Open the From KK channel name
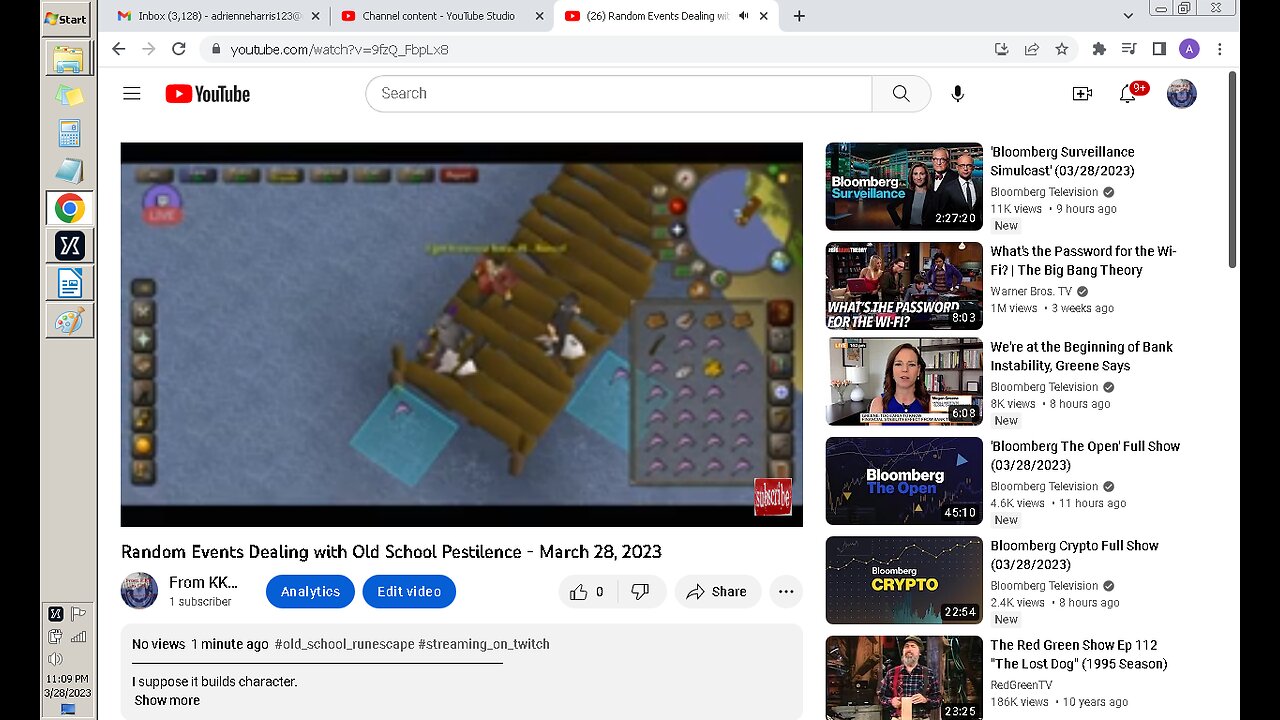The image size is (1280, 720). click(203, 582)
